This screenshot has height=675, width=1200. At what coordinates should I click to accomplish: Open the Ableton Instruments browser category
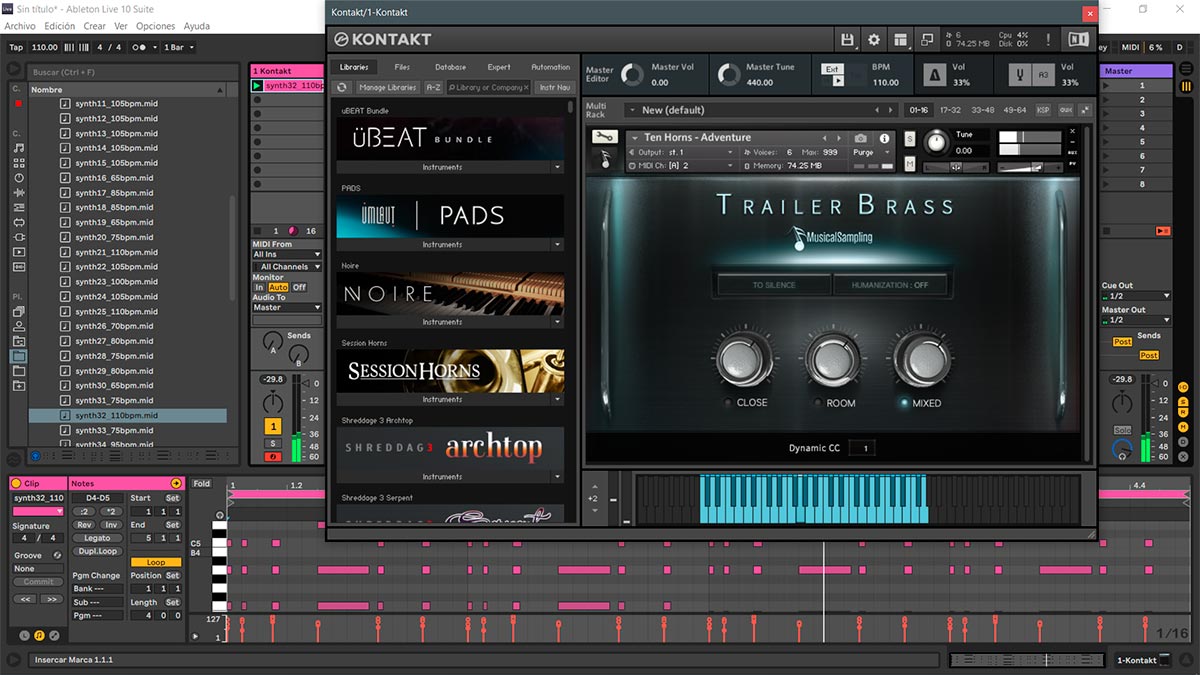tap(19, 178)
